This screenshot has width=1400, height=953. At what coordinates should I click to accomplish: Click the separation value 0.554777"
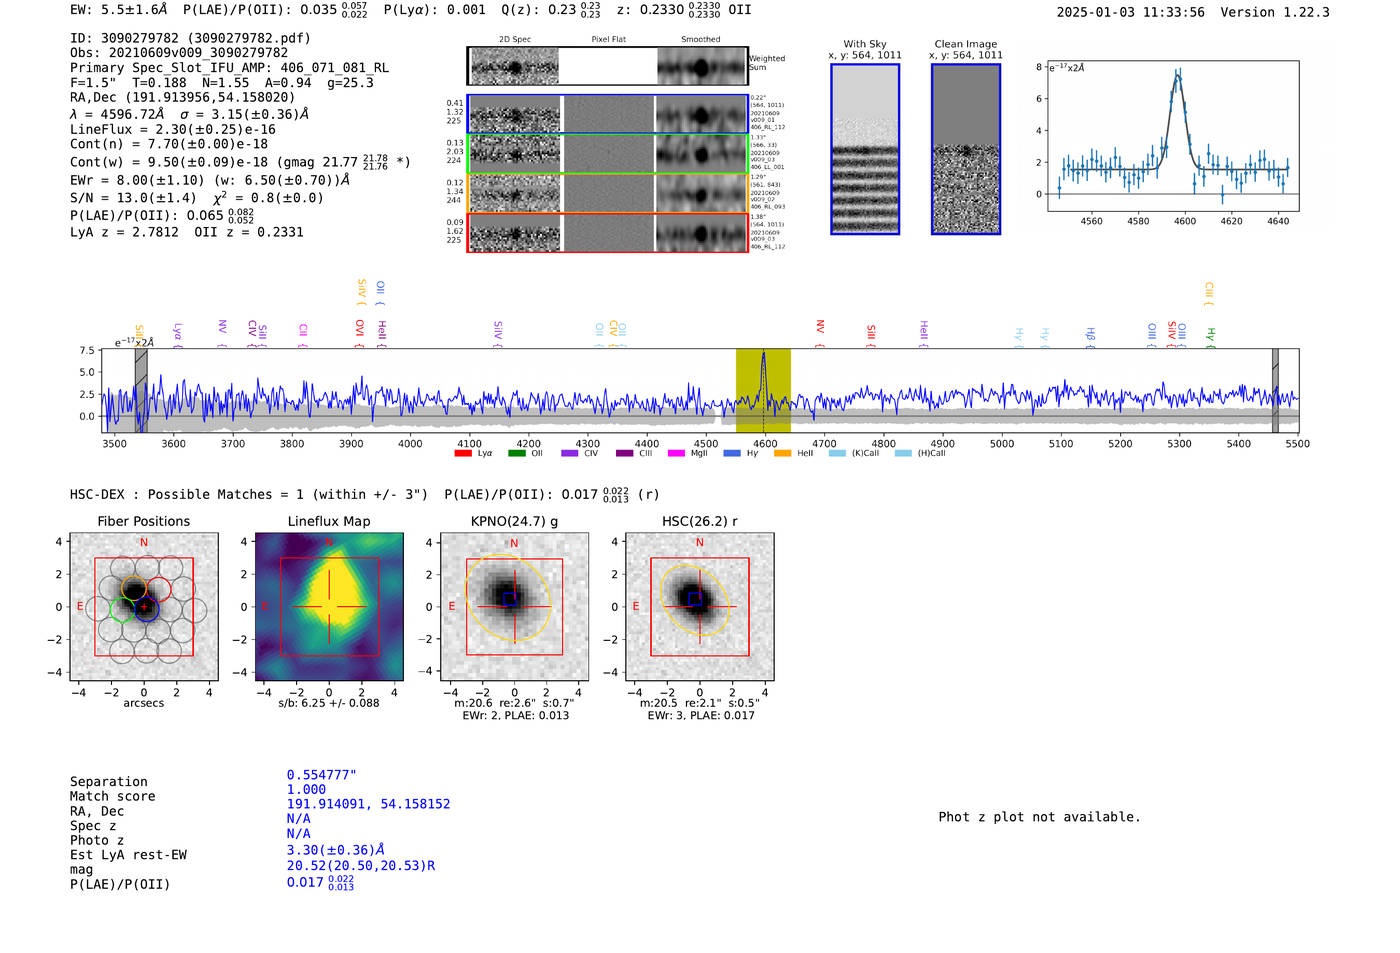coord(322,775)
